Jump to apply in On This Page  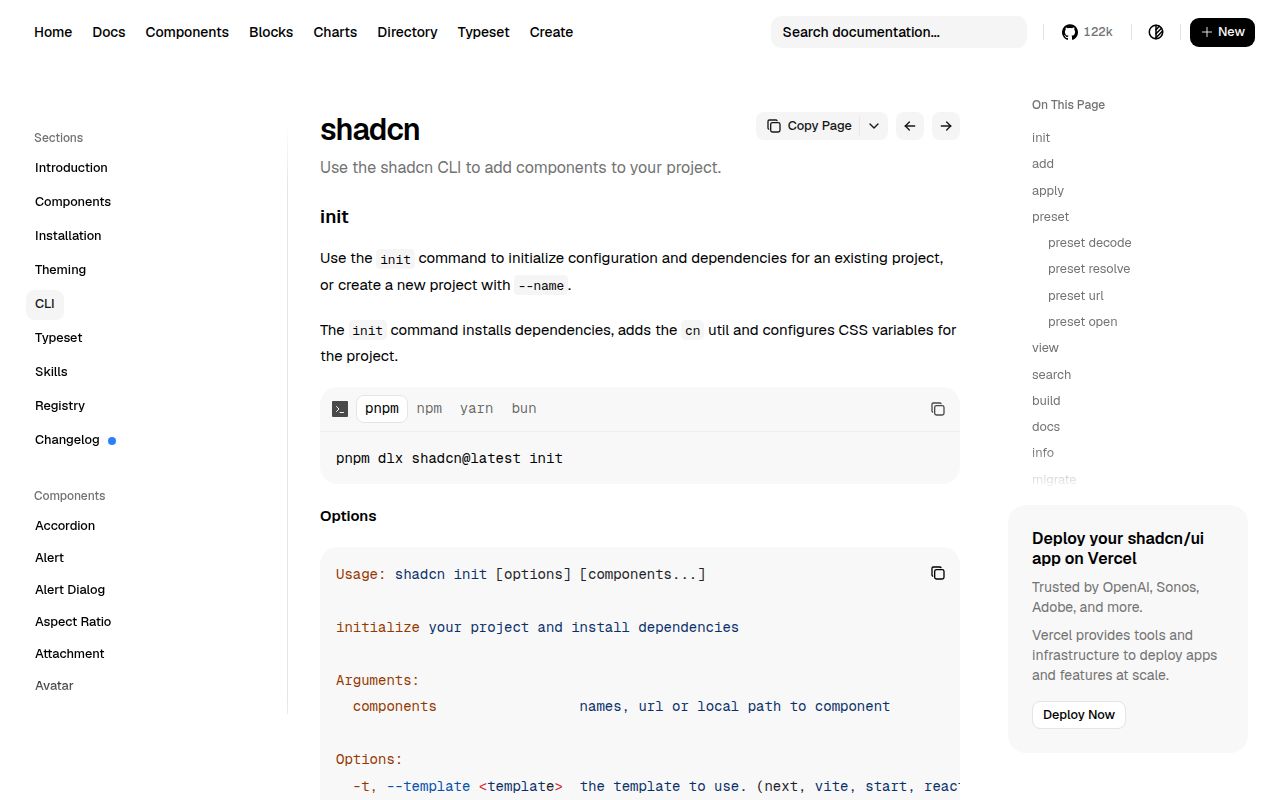1048,191
